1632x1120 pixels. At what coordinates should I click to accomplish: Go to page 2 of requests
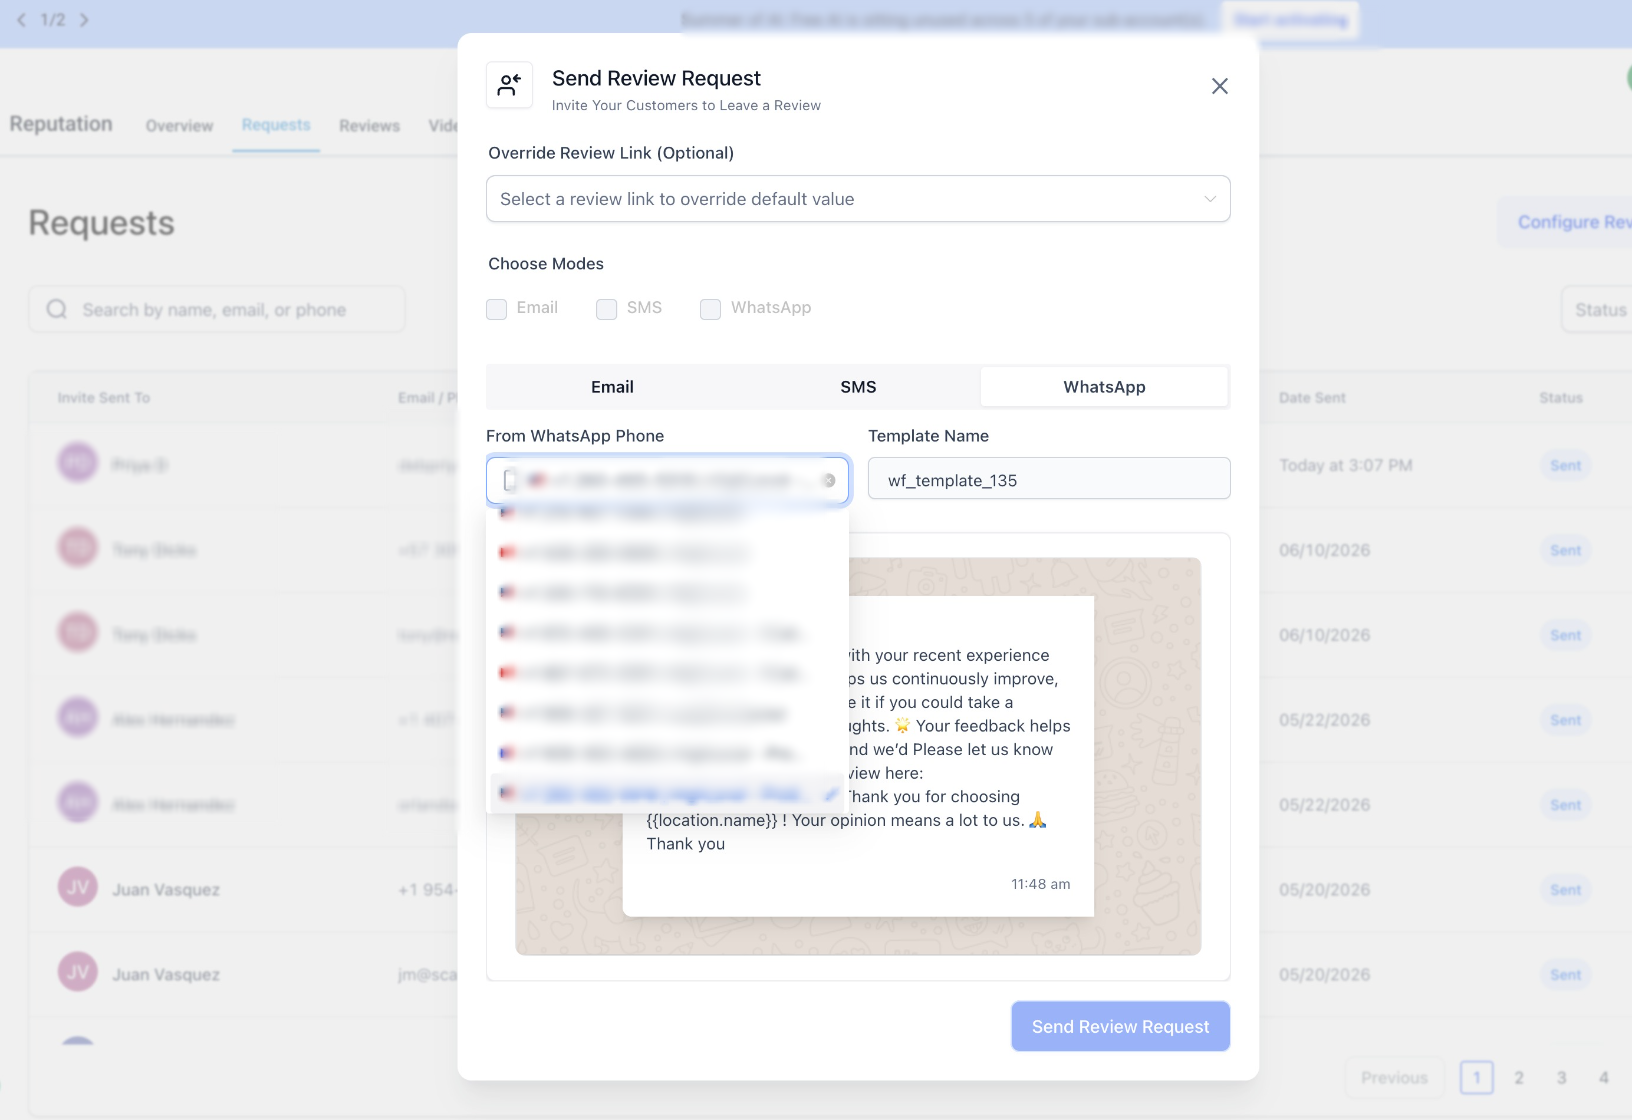[1519, 1078]
